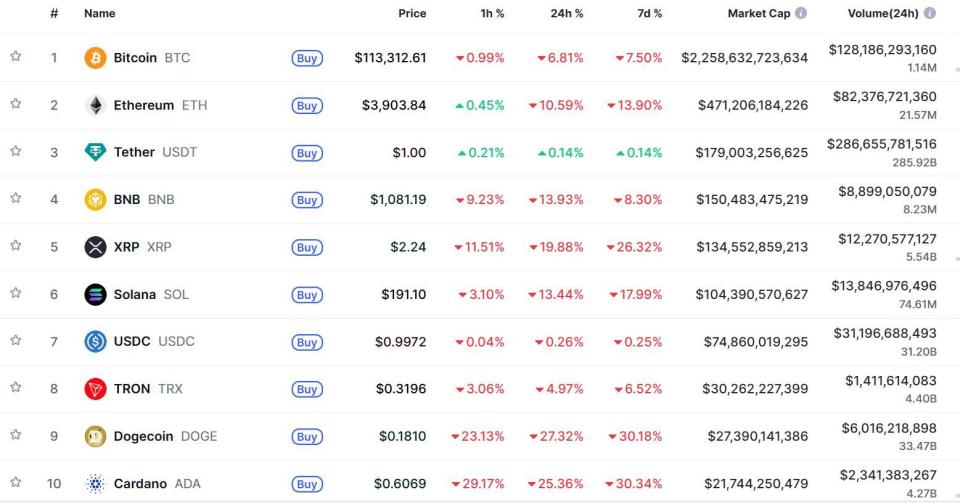Click the XRP logo icon

95,247
